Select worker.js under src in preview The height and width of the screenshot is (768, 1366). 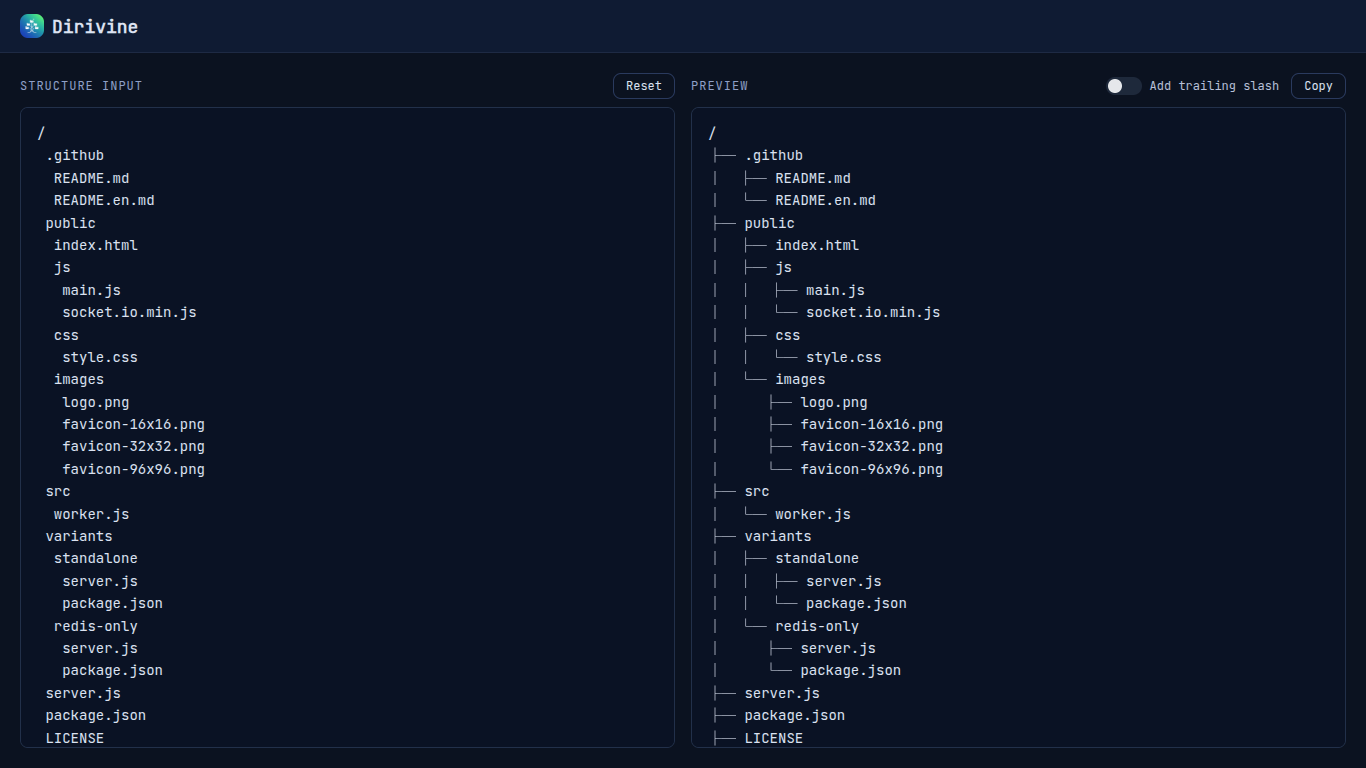[x=813, y=513]
